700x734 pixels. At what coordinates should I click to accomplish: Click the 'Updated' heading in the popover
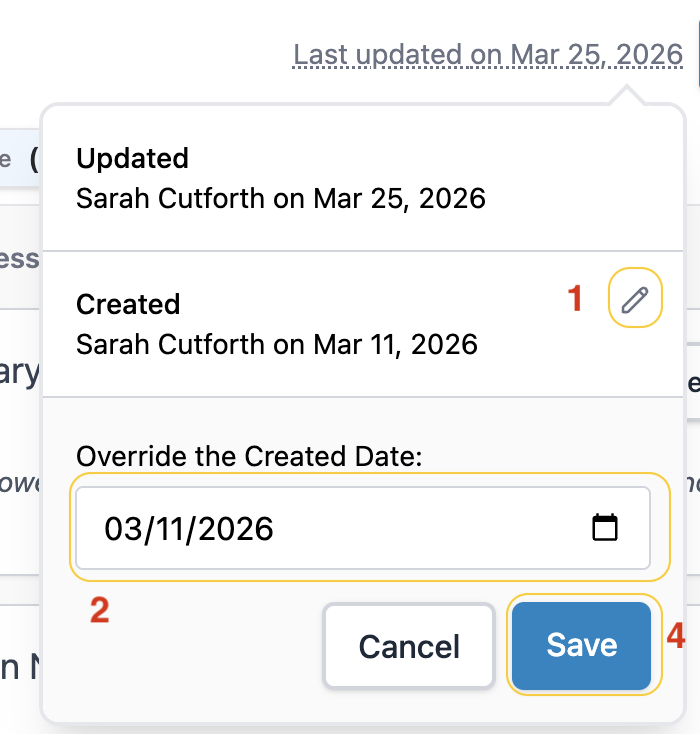click(133, 158)
